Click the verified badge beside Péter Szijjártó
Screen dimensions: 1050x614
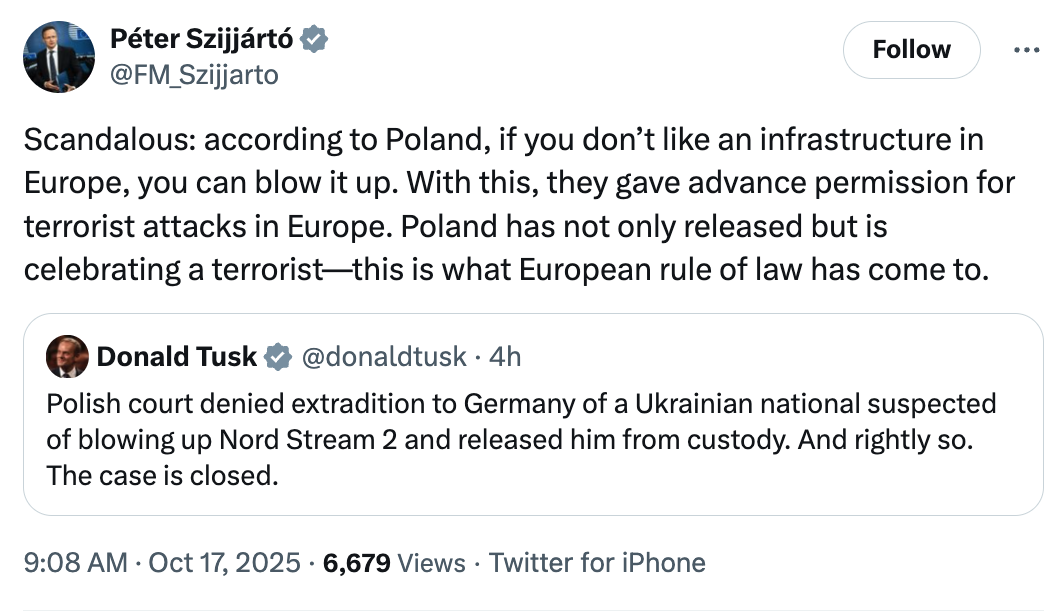(315, 41)
